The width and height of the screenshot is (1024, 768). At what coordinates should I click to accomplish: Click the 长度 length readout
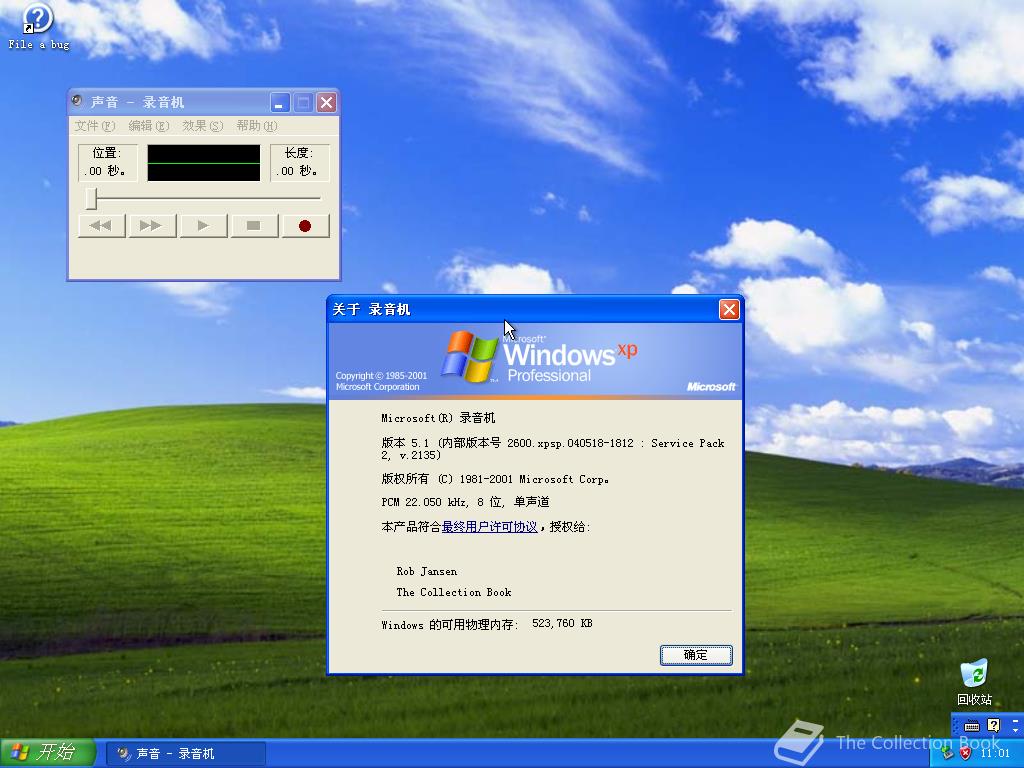click(x=299, y=162)
